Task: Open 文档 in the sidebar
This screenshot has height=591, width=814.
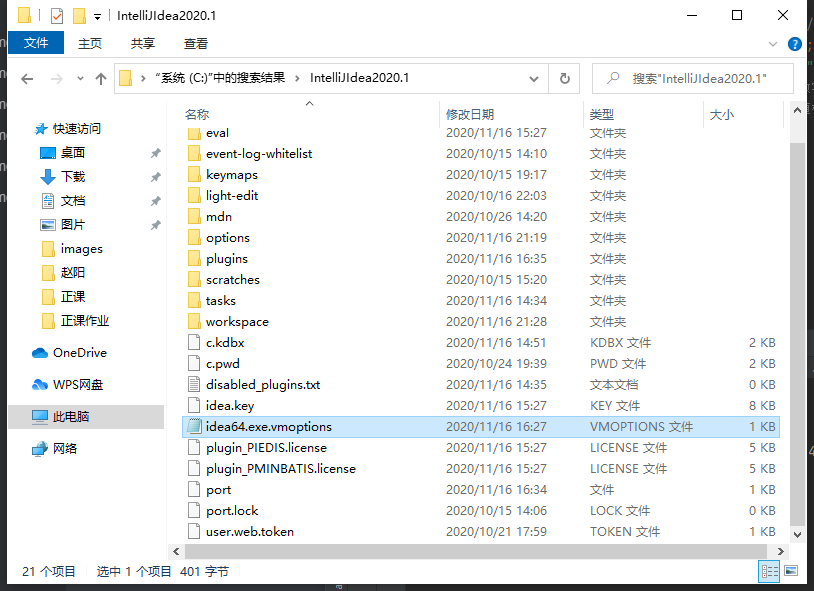Action: coord(73,200)
